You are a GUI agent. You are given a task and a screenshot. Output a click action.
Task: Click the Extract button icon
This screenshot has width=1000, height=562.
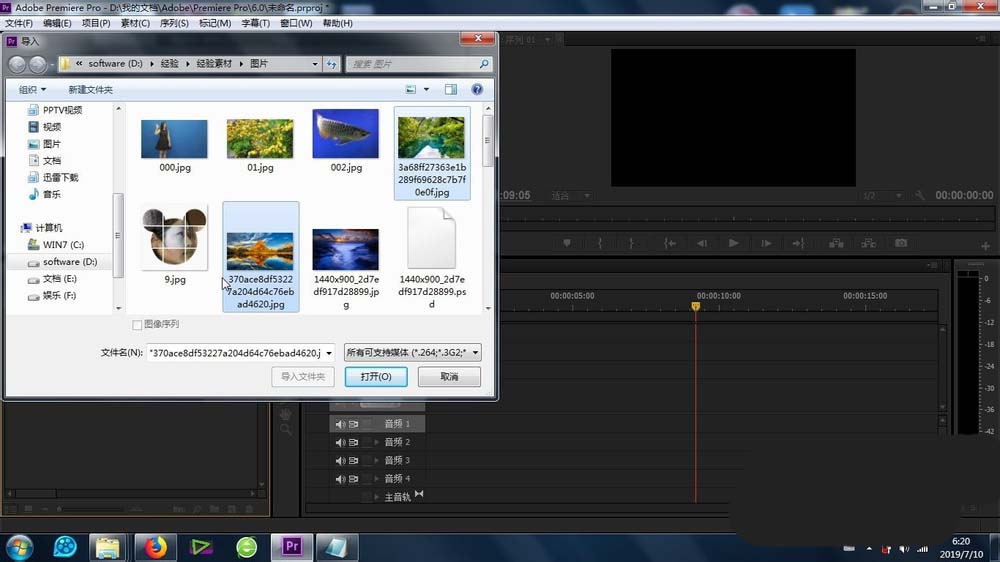tap(869, 243)
